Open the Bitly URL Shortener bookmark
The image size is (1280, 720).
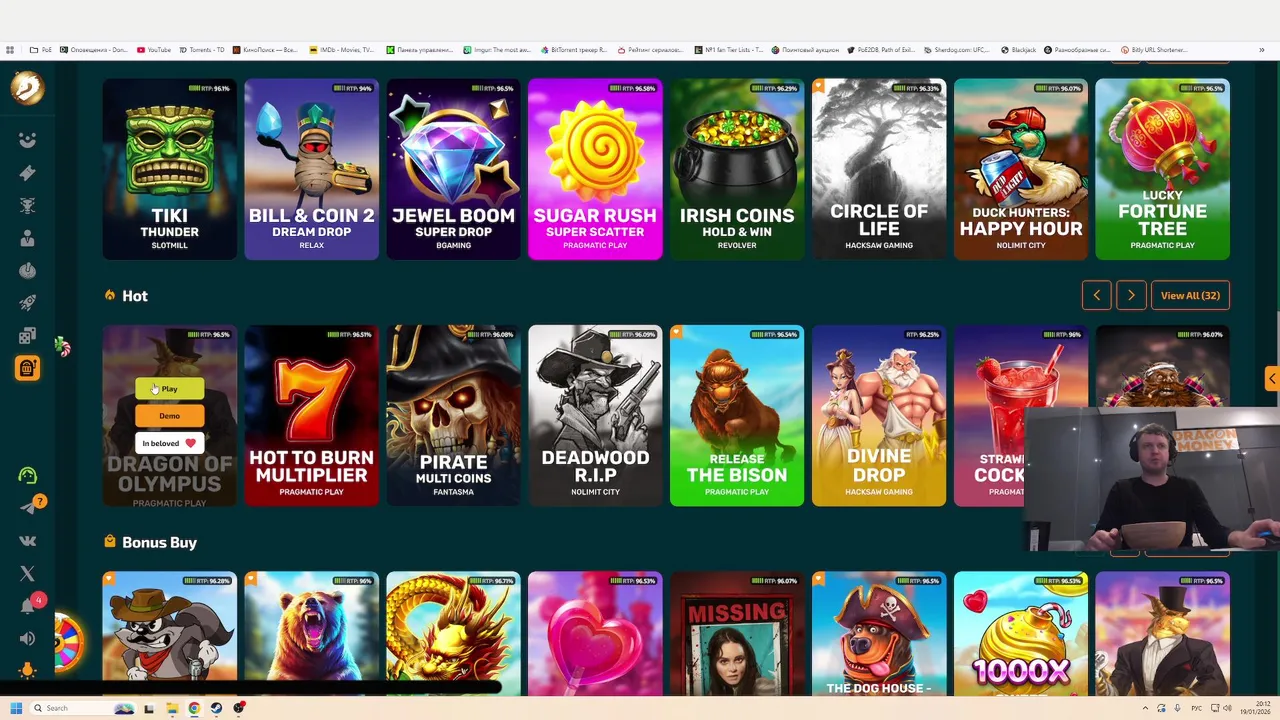pyautogui.click(x=1154, y=49)
